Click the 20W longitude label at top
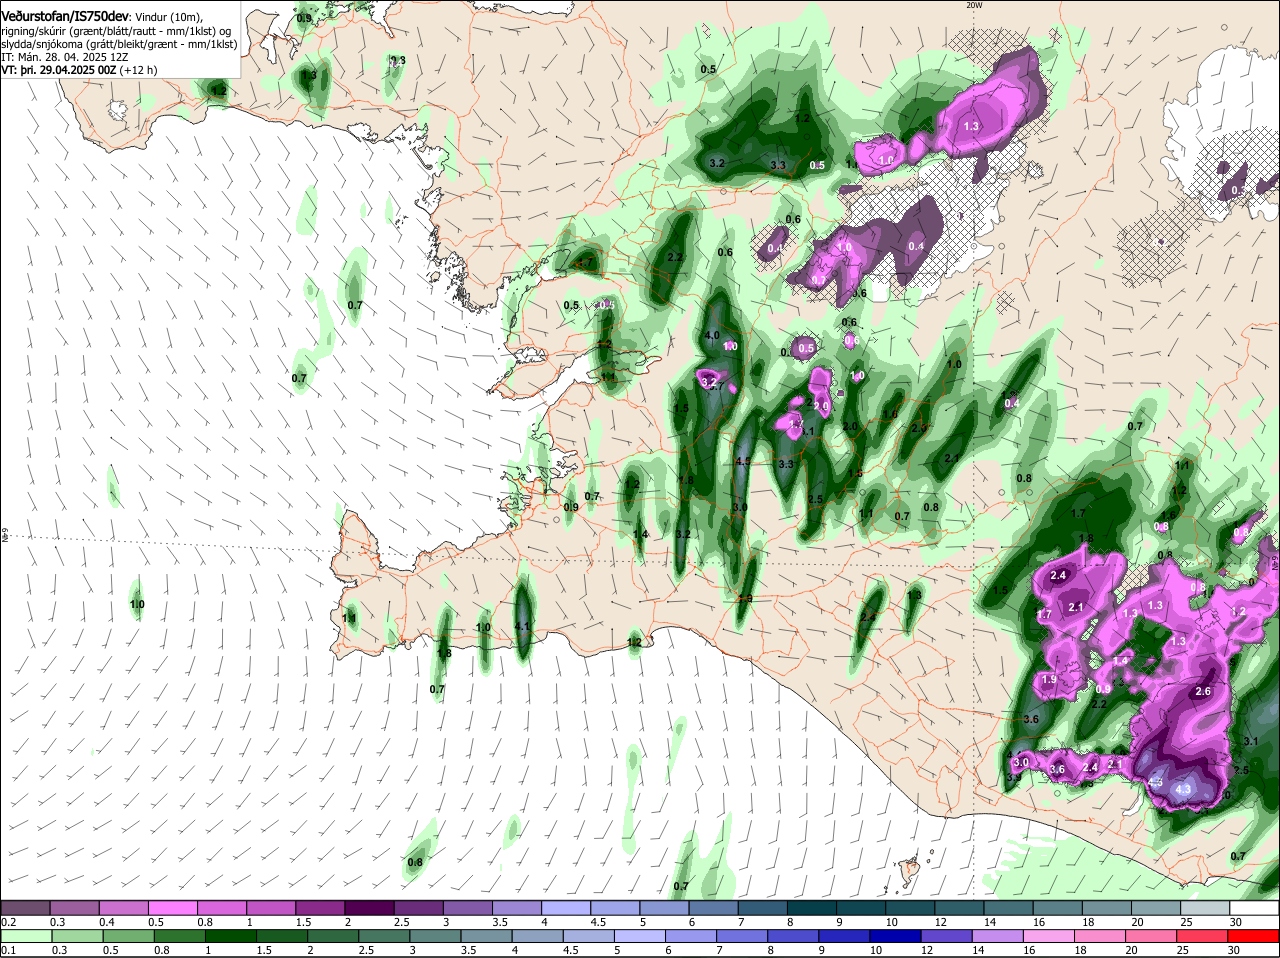Image resolution: width=1280 pixels, height=958 pixels. click(x=975, y=5)
